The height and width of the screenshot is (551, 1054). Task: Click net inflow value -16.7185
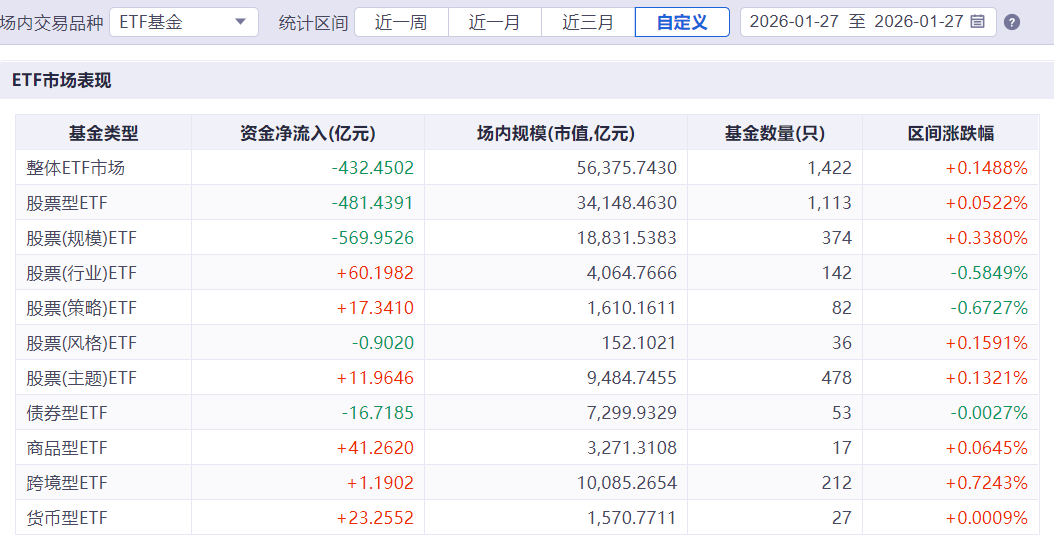pyautogui.click(x=378, y=413)
